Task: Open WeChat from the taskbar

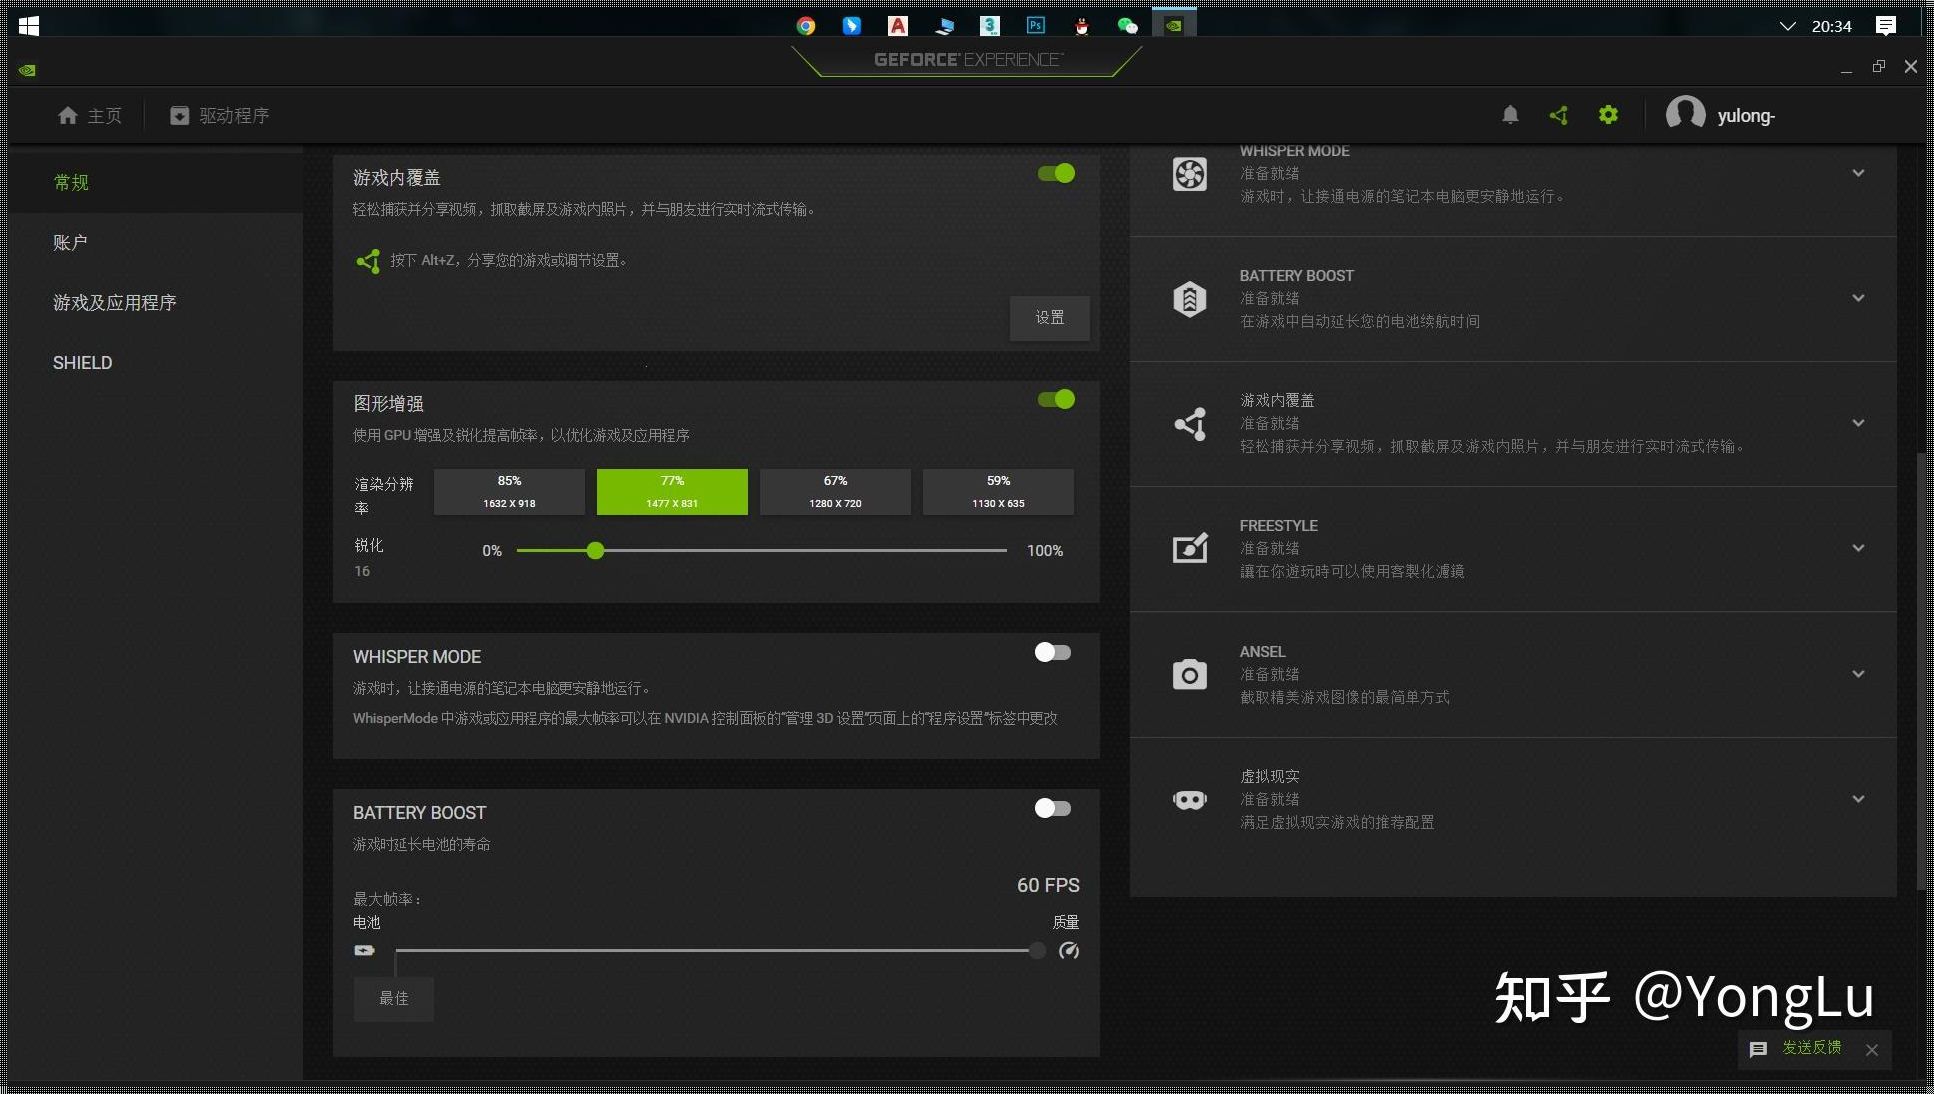Action: (1128, 26)
